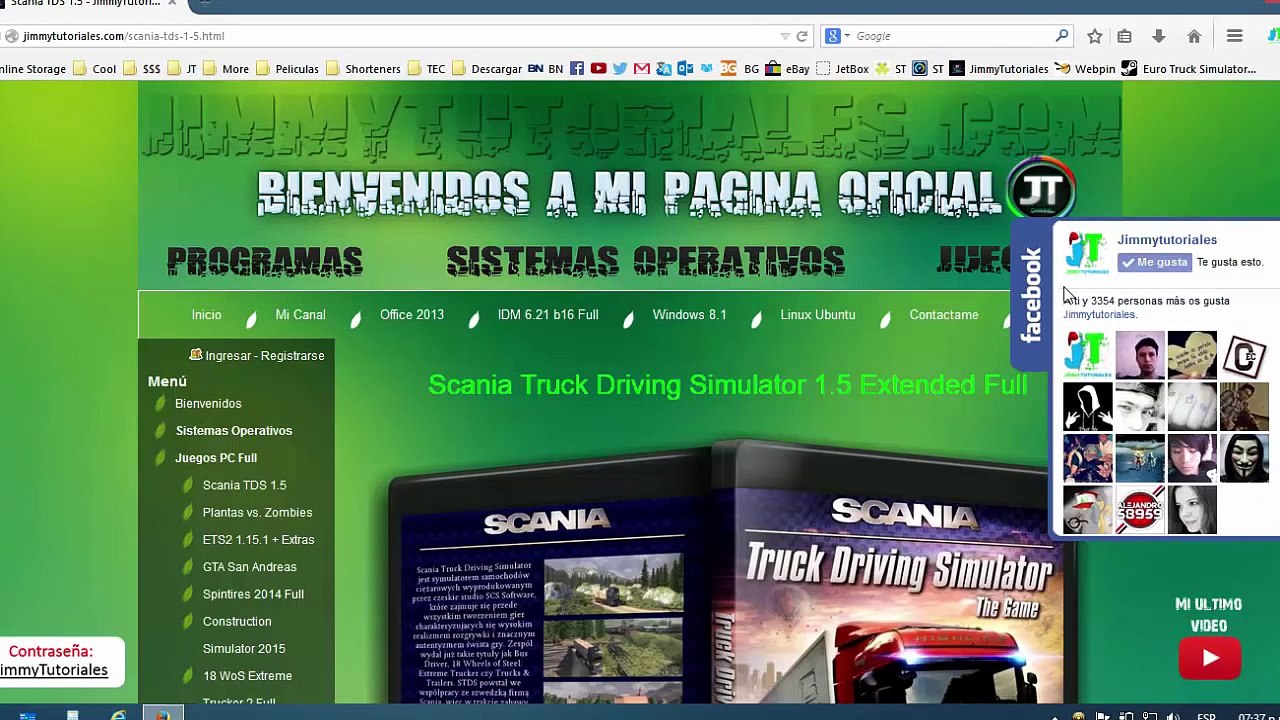The height and width of the screenshot is (720, 1280).
Task: Click the round JT logo in the banner
Action: click(x=1041, y=188)
